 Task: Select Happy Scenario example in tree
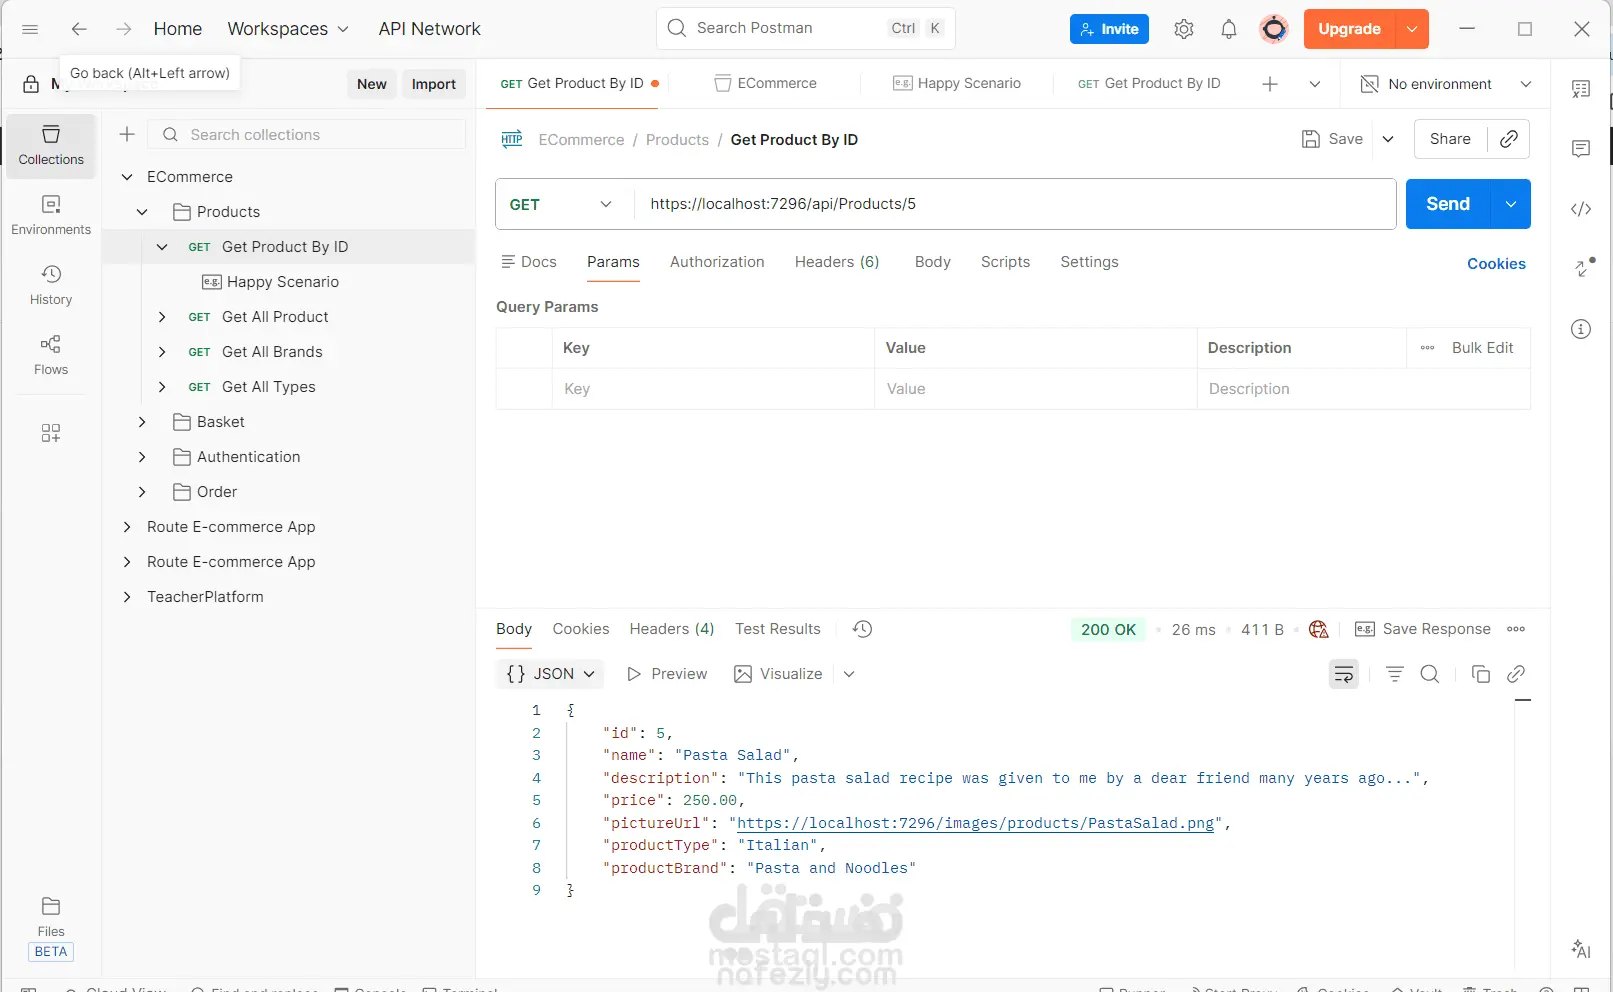pos(270,282)
